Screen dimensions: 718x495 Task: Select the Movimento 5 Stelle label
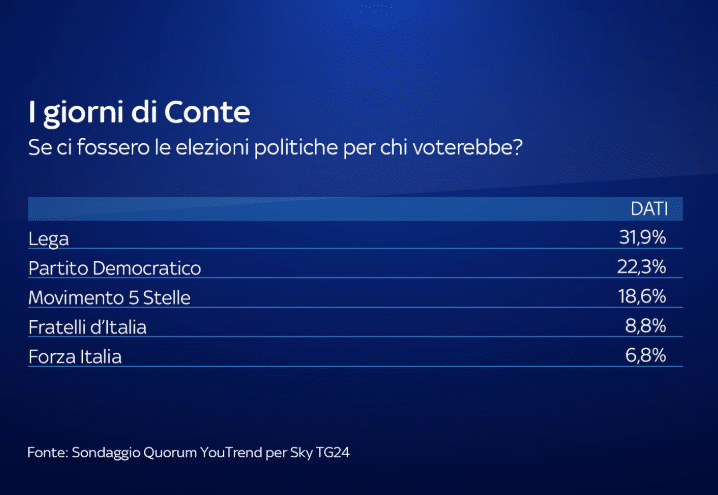tap(108, 297)
